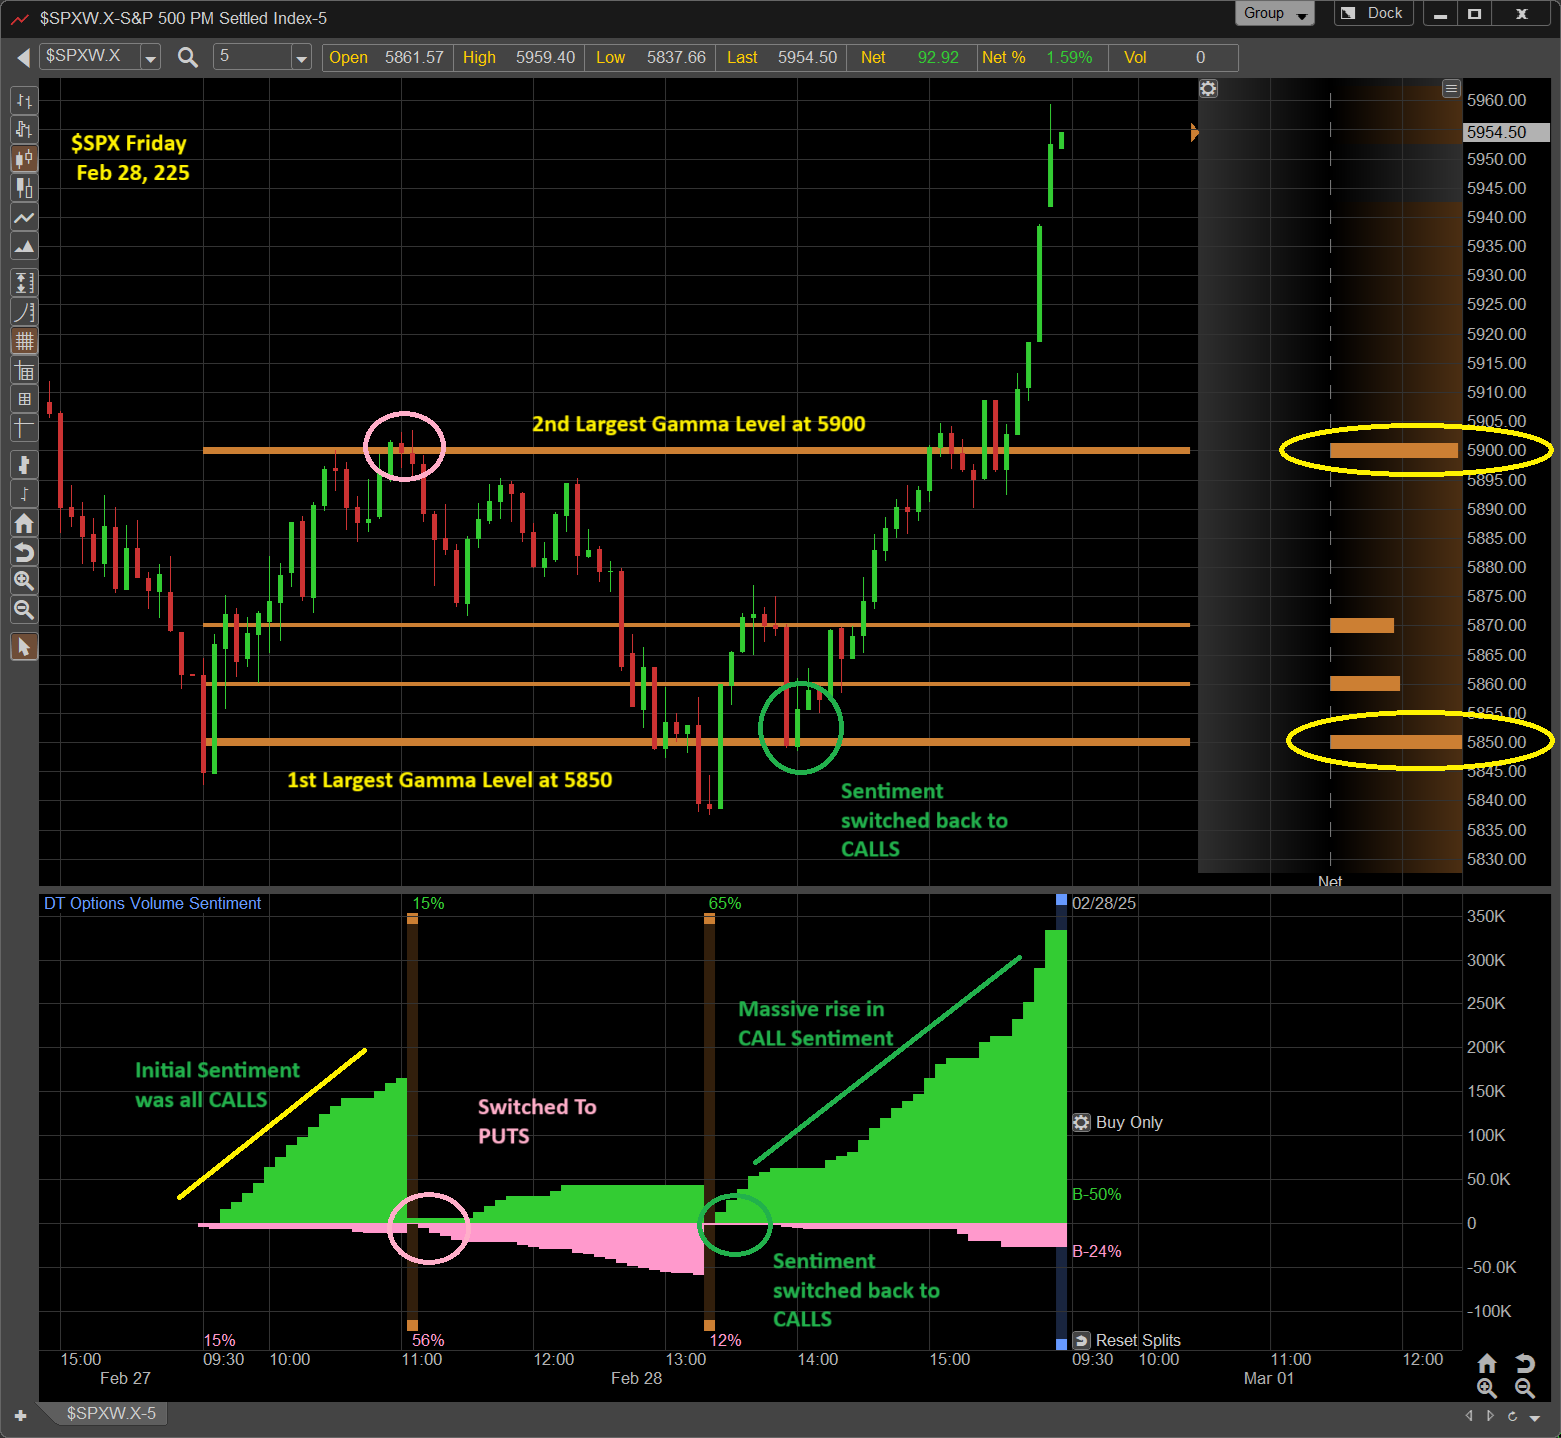Select the line chart style
1561x1438 pixels.
[x=24, y=217]
